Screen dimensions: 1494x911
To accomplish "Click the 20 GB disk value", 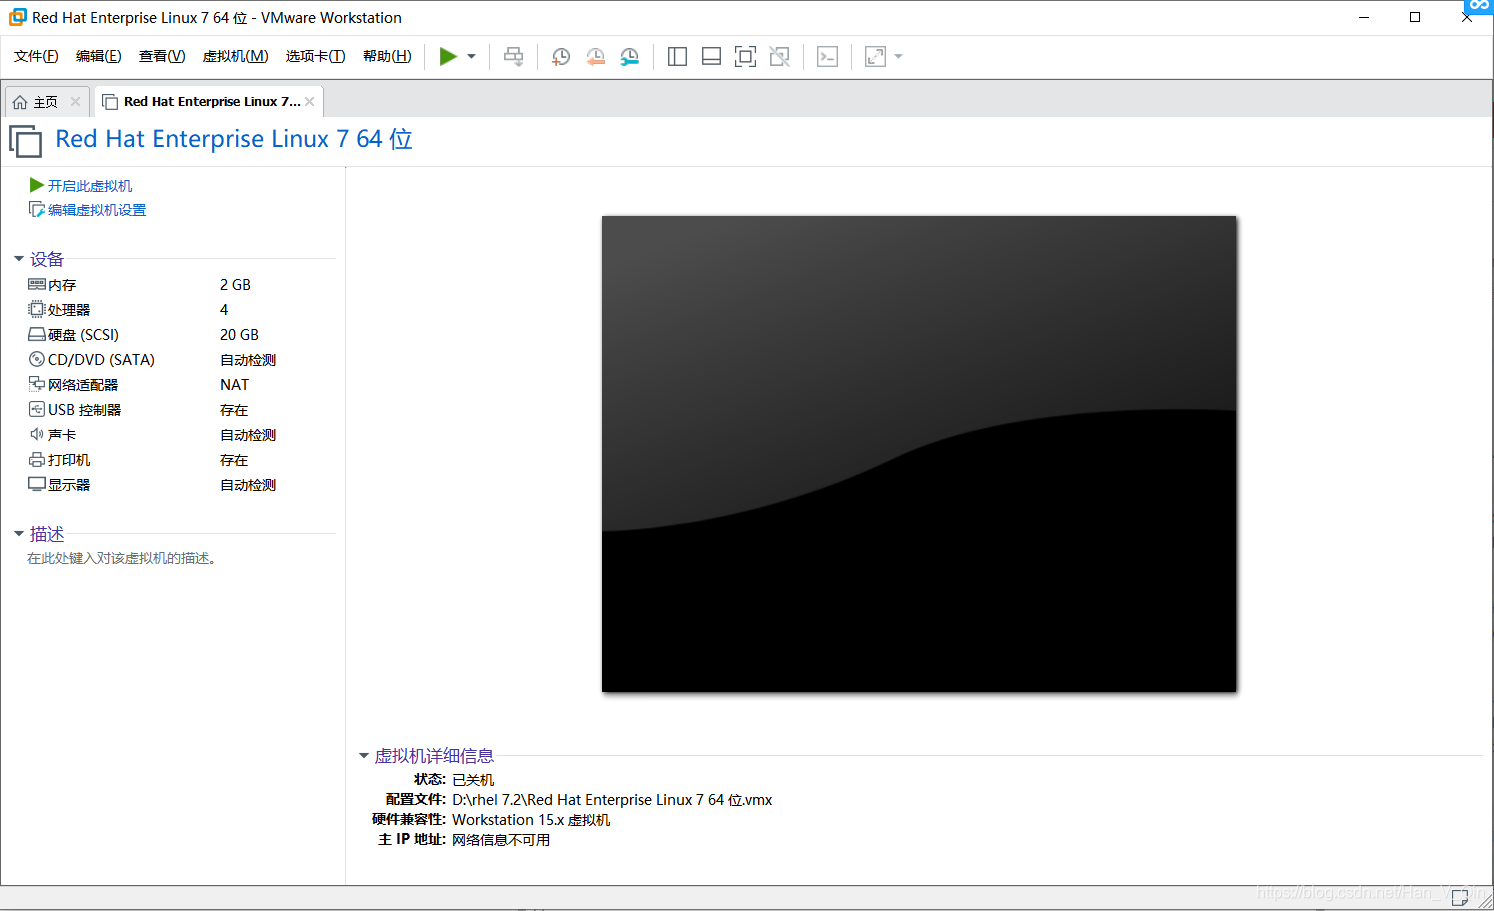I will [239, 335].
